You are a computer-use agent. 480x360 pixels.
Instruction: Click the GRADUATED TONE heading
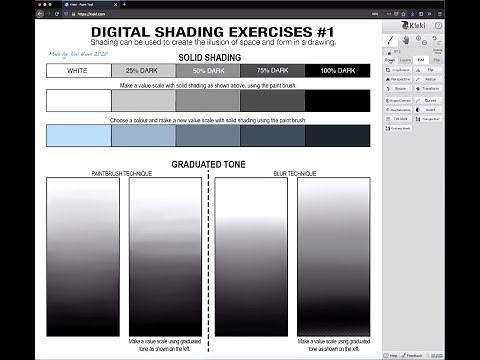tap(208, 164)
